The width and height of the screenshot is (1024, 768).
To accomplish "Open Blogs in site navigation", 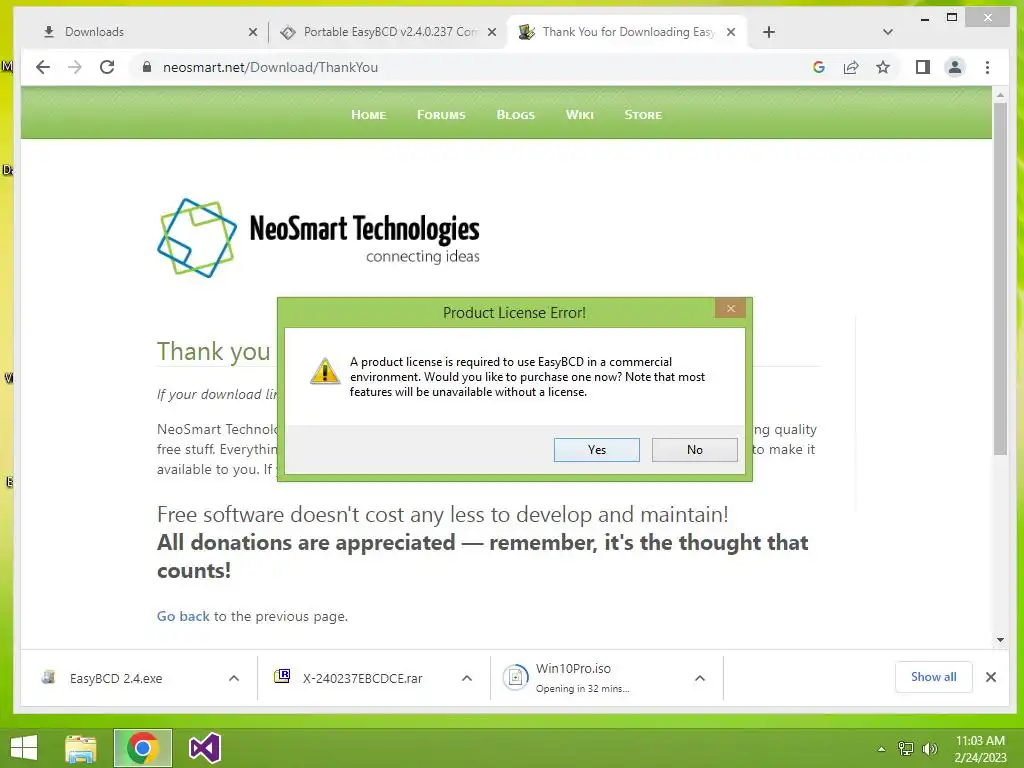I will tap(515, 115).
